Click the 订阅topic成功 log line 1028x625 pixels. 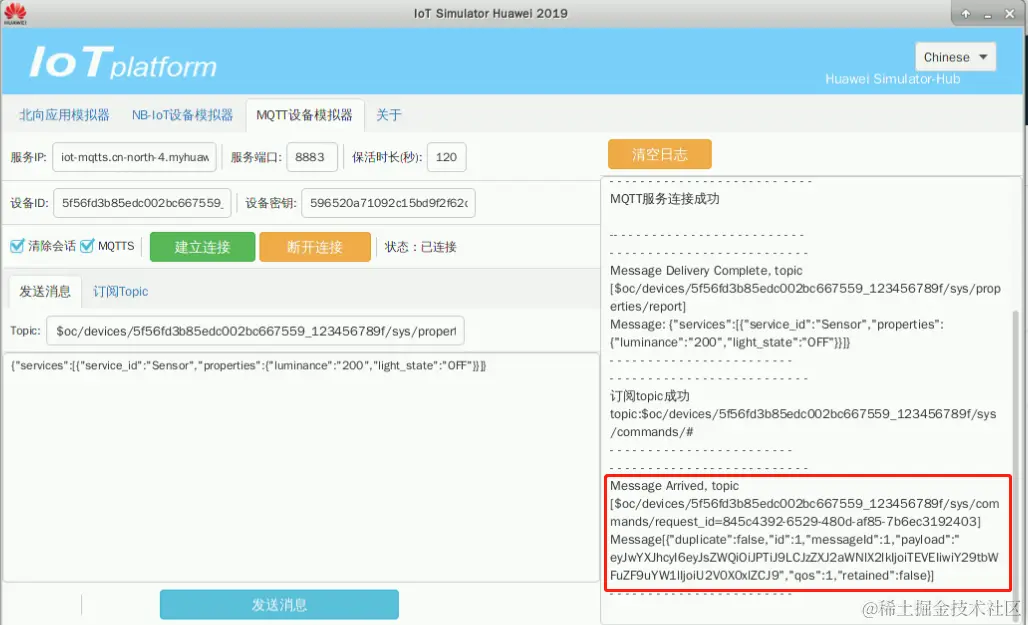point(650,396)
